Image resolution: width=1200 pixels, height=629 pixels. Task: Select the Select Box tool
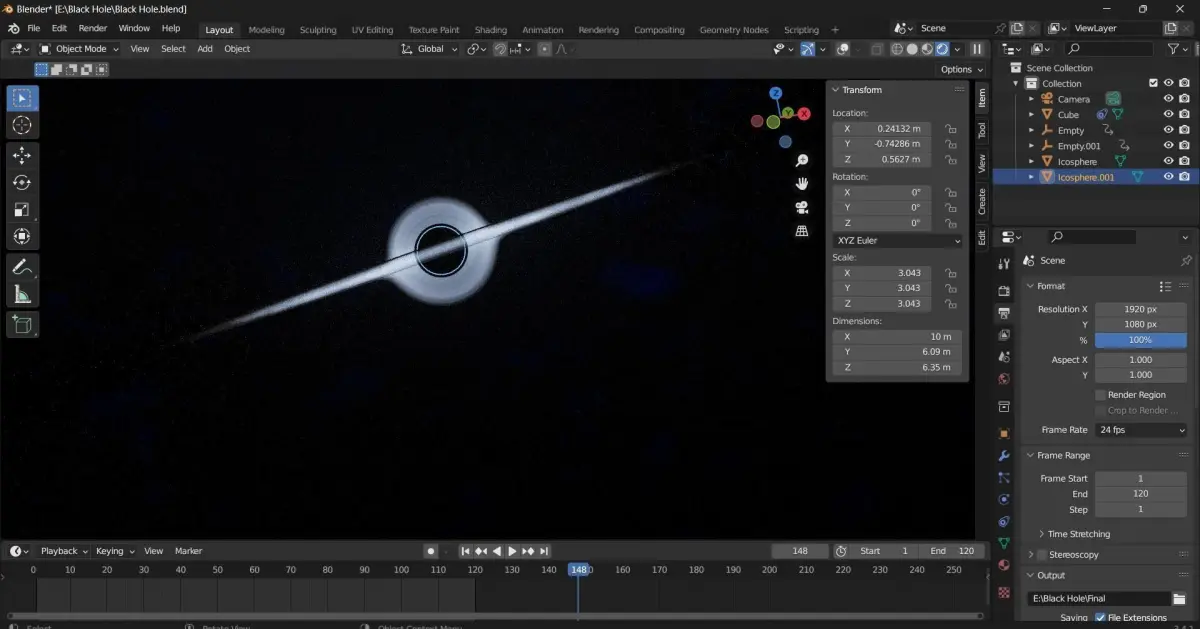coord(22,98)
